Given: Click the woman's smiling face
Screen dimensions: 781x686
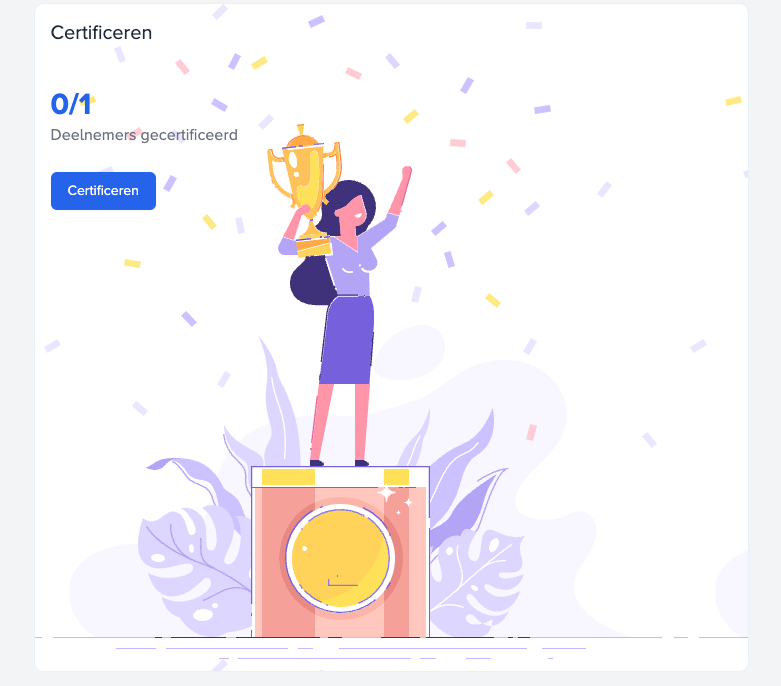Looking at the screenshot, I should 353,210.
